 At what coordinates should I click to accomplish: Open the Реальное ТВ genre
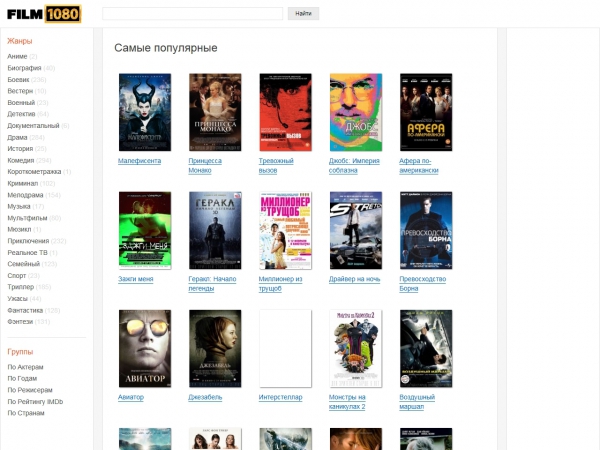click(x=27, y=253)
